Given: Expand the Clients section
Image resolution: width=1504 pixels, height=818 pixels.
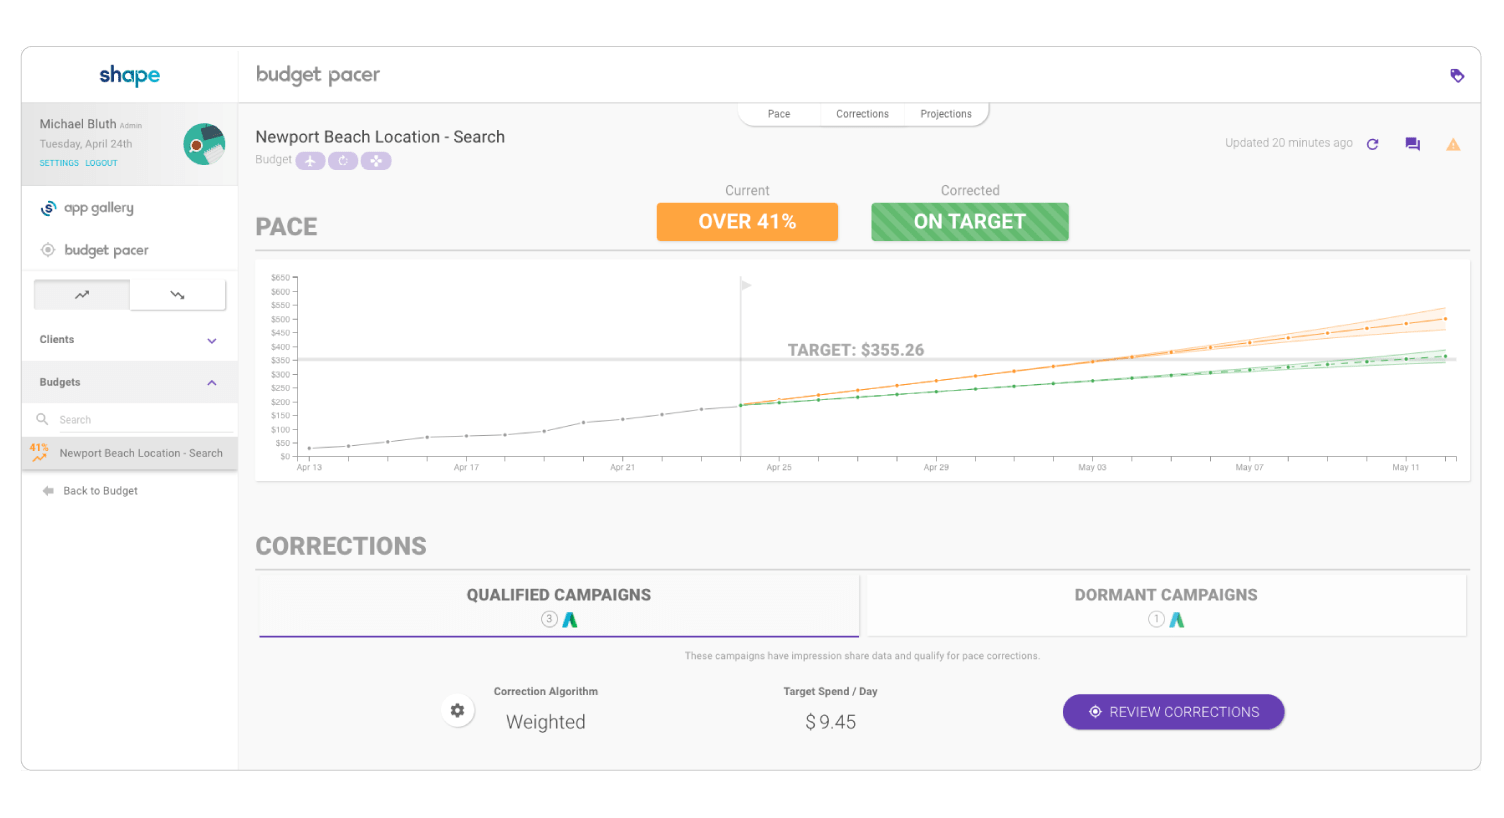Looking at the screenshot, I should [129, 339].
